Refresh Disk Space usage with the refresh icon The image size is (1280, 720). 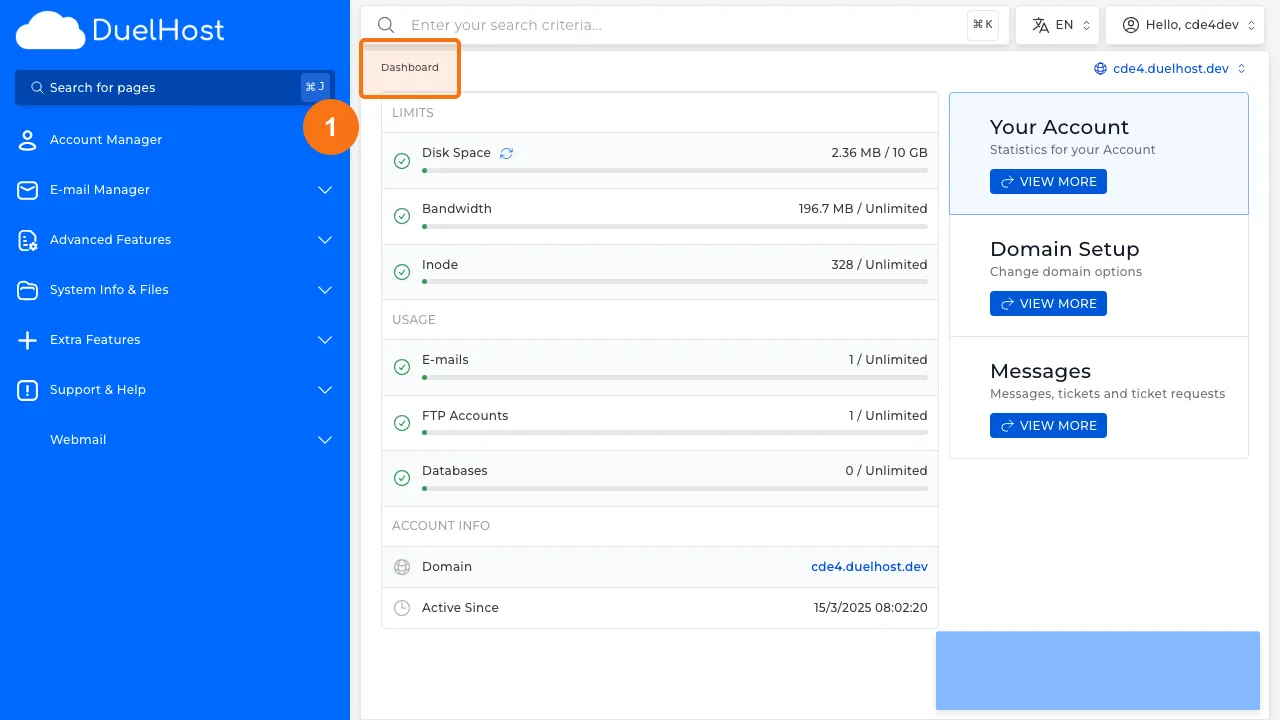tap(506, 152)
